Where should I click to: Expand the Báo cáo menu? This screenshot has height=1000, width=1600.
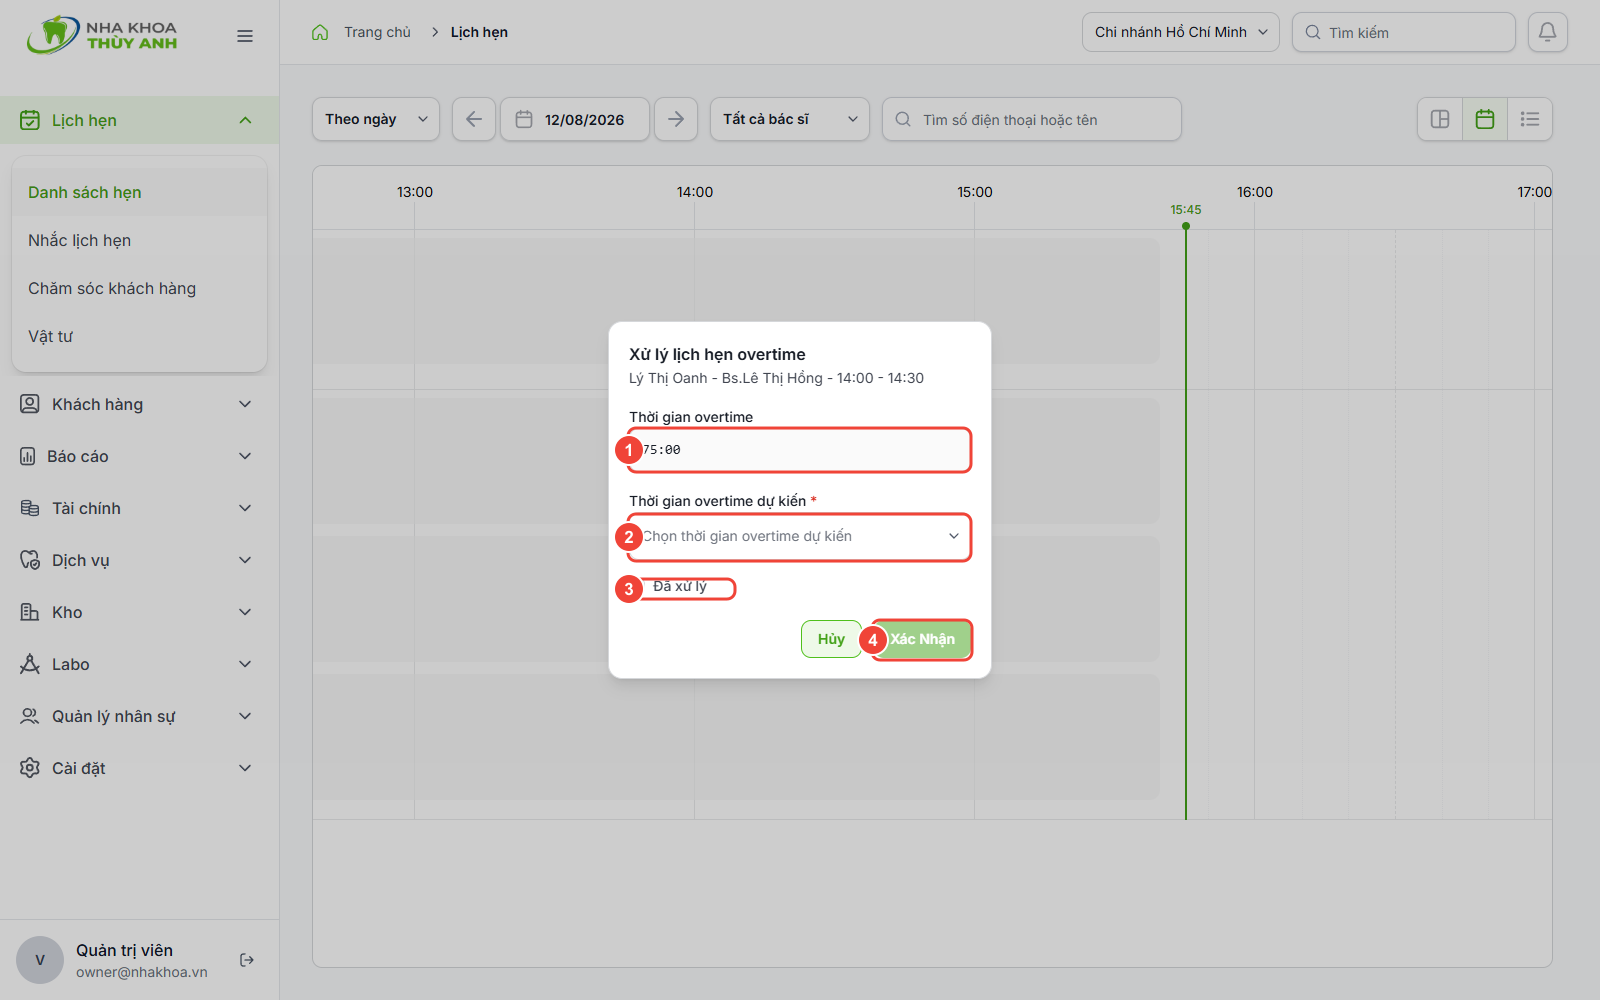coord(139,456)
